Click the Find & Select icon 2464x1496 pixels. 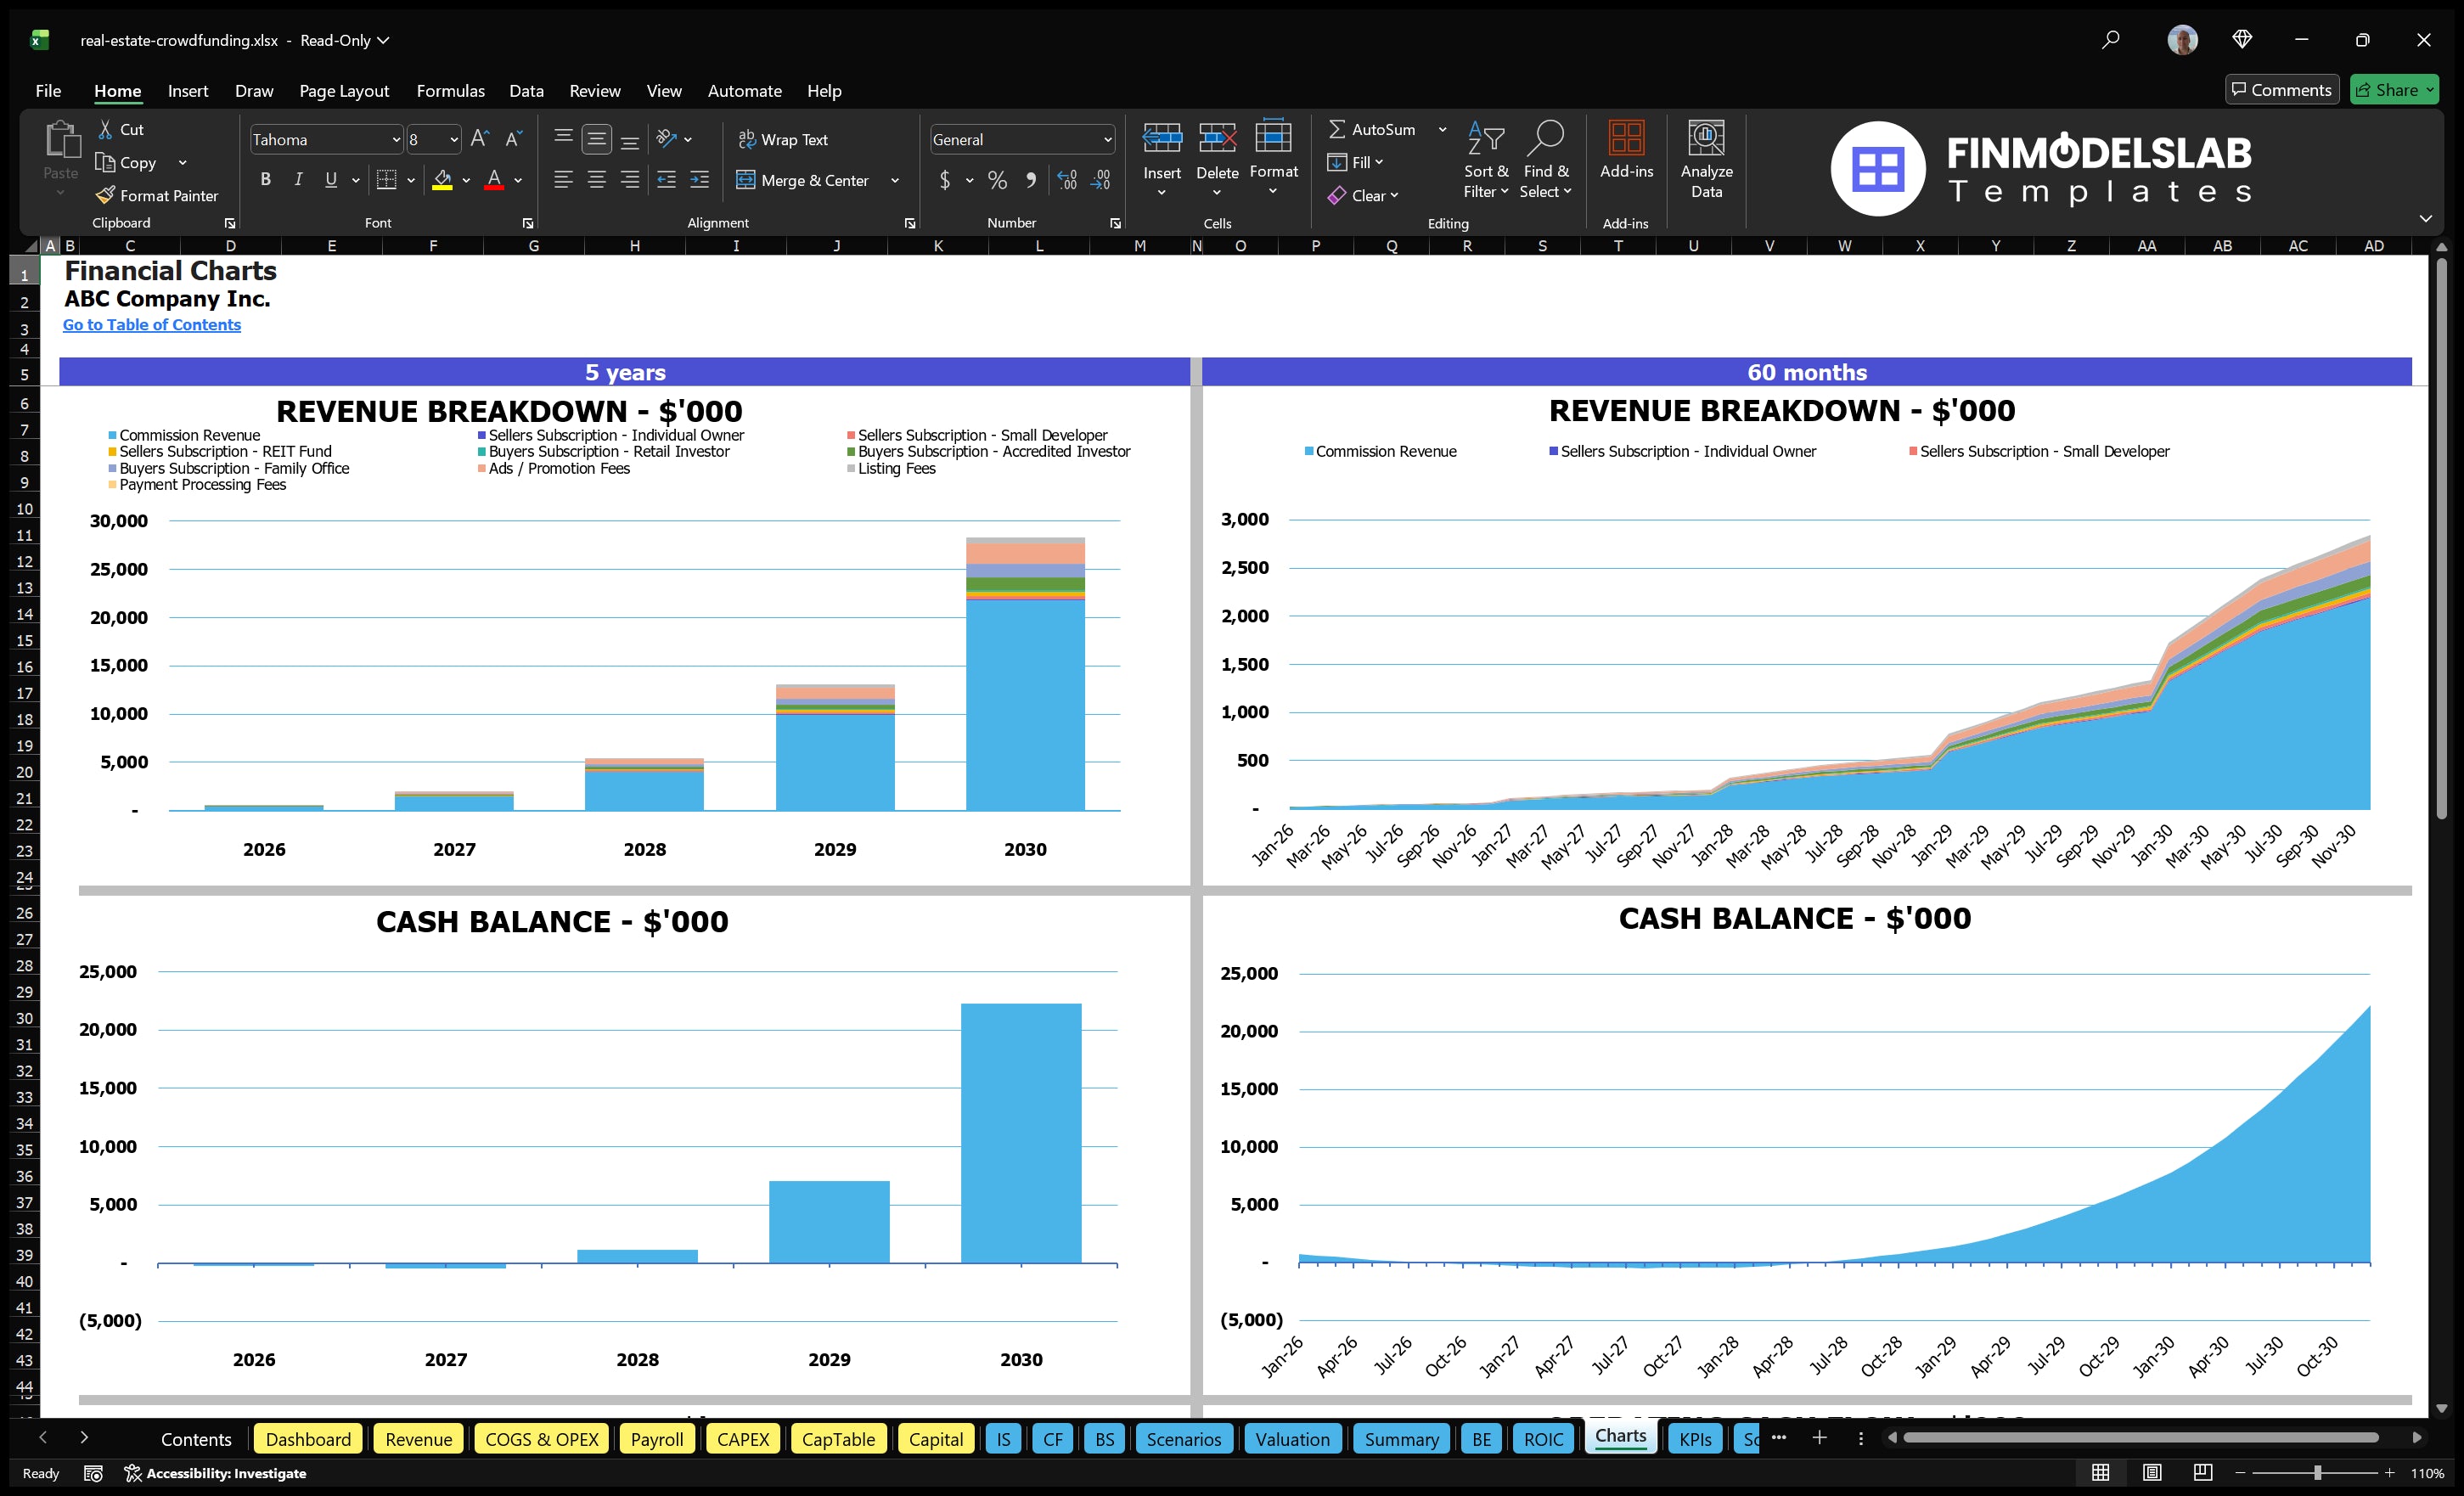tap(1546, 160)
